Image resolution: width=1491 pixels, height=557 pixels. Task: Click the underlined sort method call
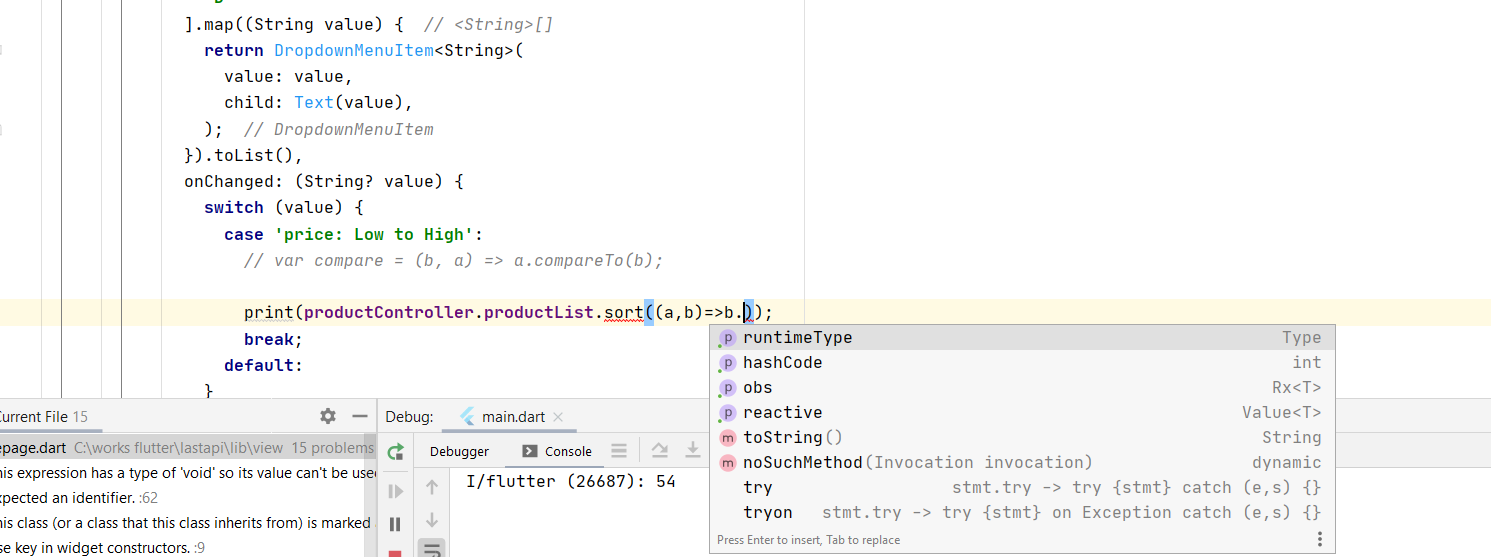tap(623, 313)
